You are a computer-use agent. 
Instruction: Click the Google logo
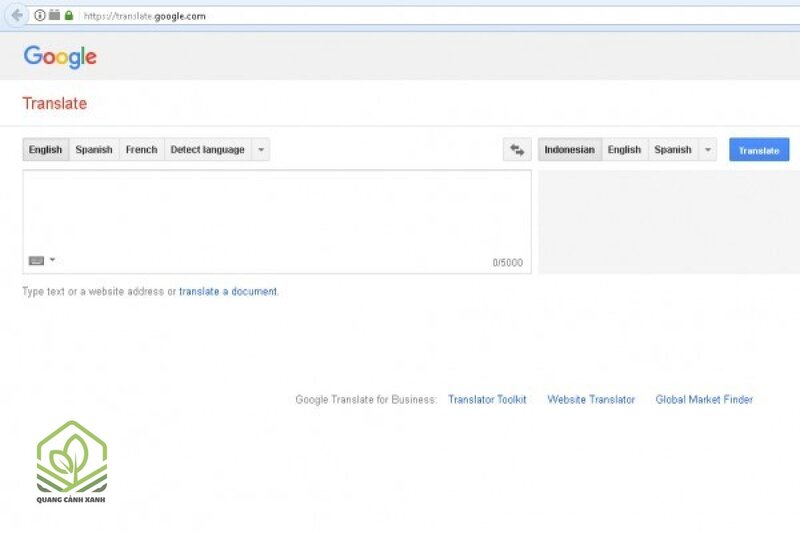(60, 57)
